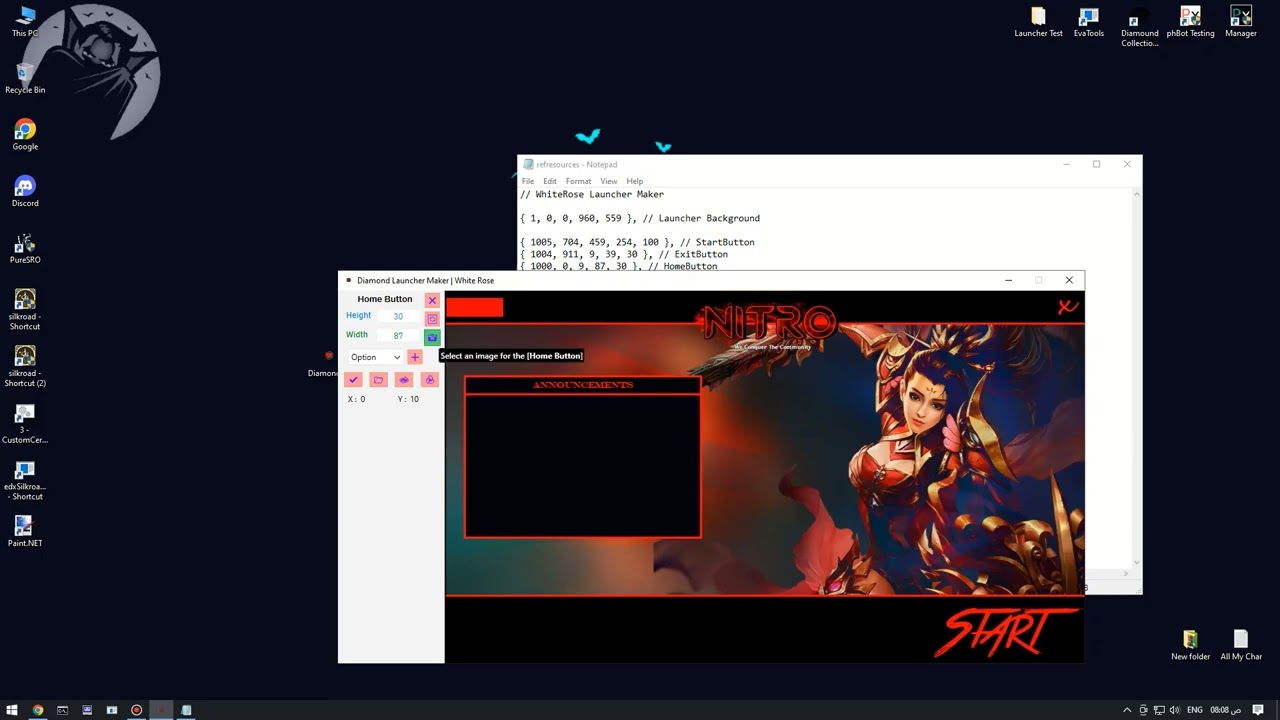The height and width of the screenshot is (720, 1280).
Task: Click the pink checkmark confirm icon
Action: coord(353,380)
